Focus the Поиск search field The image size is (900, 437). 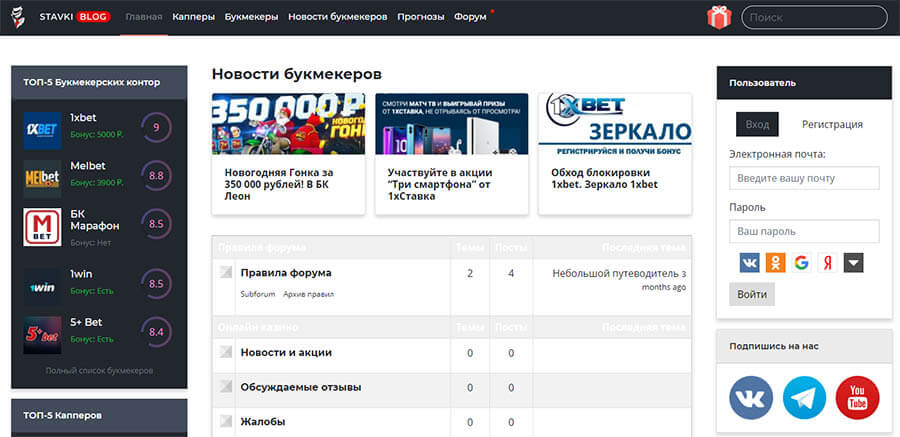[814, 17]
